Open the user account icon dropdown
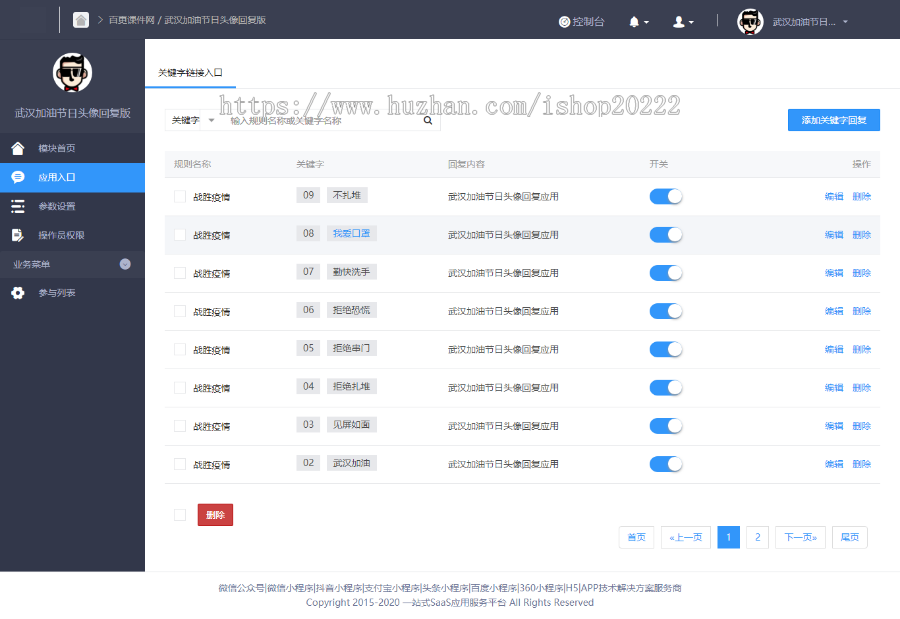The image size is (900, 619). pos(683,22)
